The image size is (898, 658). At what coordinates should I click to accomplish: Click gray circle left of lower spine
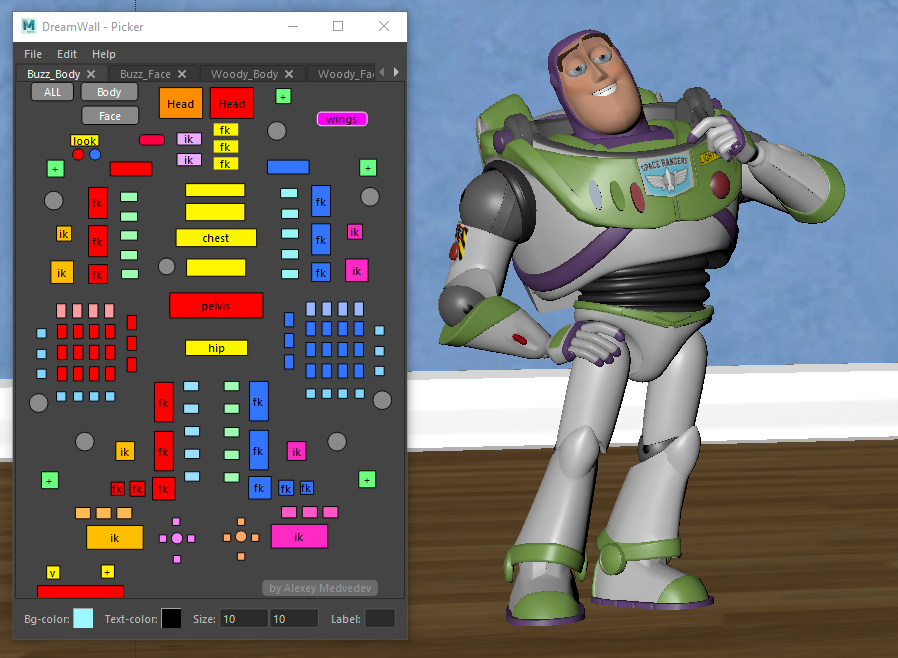[167, 266]
